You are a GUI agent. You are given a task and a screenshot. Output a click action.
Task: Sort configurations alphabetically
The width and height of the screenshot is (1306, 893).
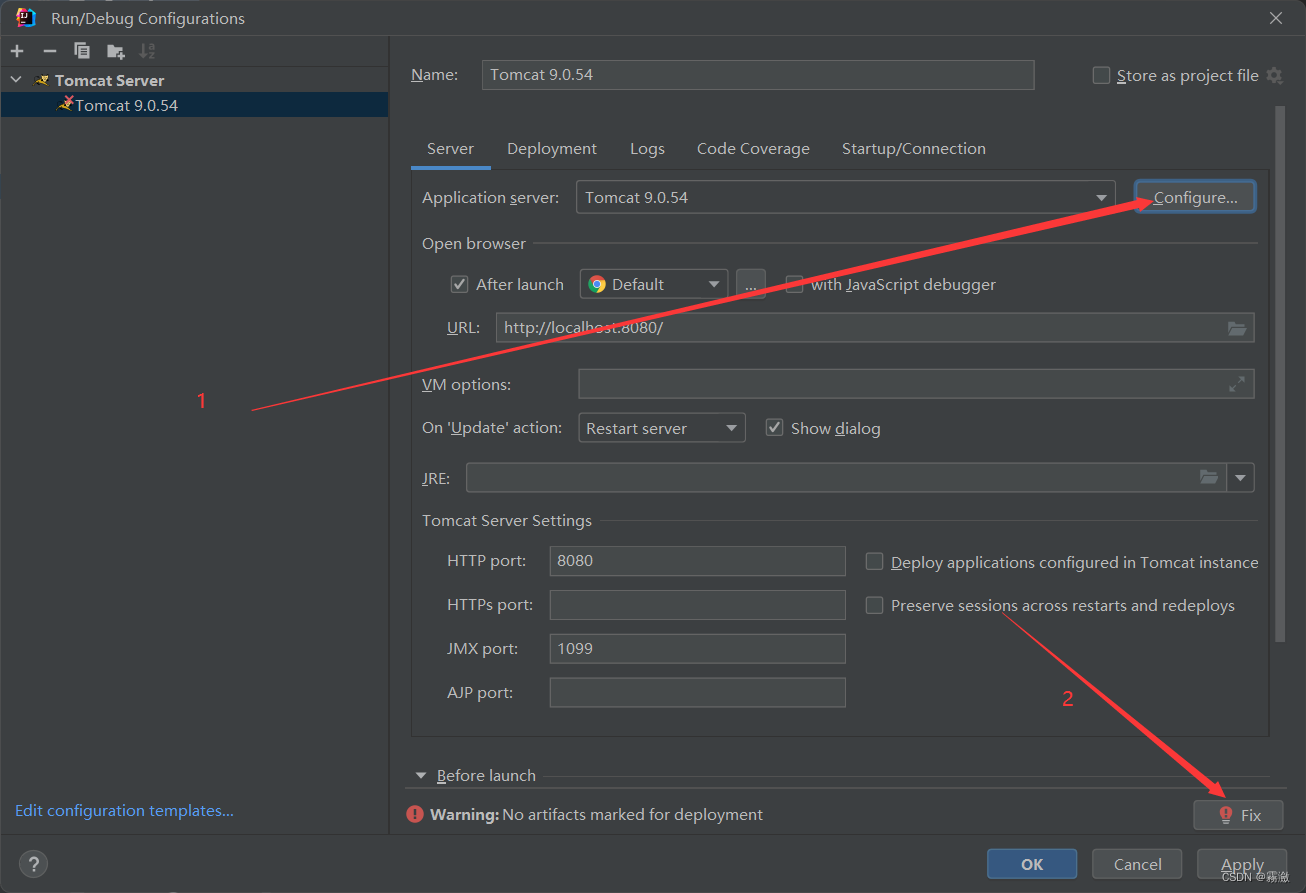pos(148,51)
